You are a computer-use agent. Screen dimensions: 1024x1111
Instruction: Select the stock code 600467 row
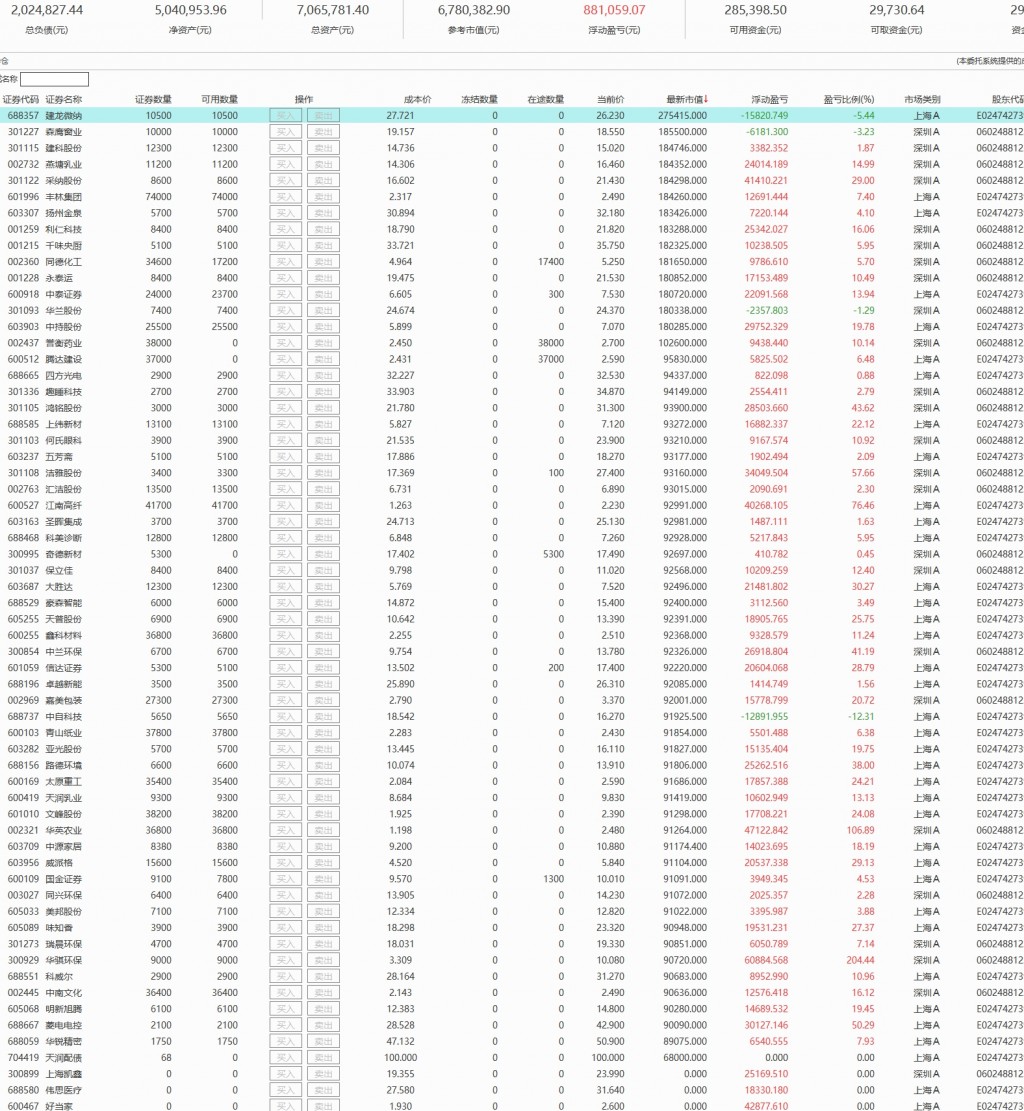click(x=23, y=1106)
